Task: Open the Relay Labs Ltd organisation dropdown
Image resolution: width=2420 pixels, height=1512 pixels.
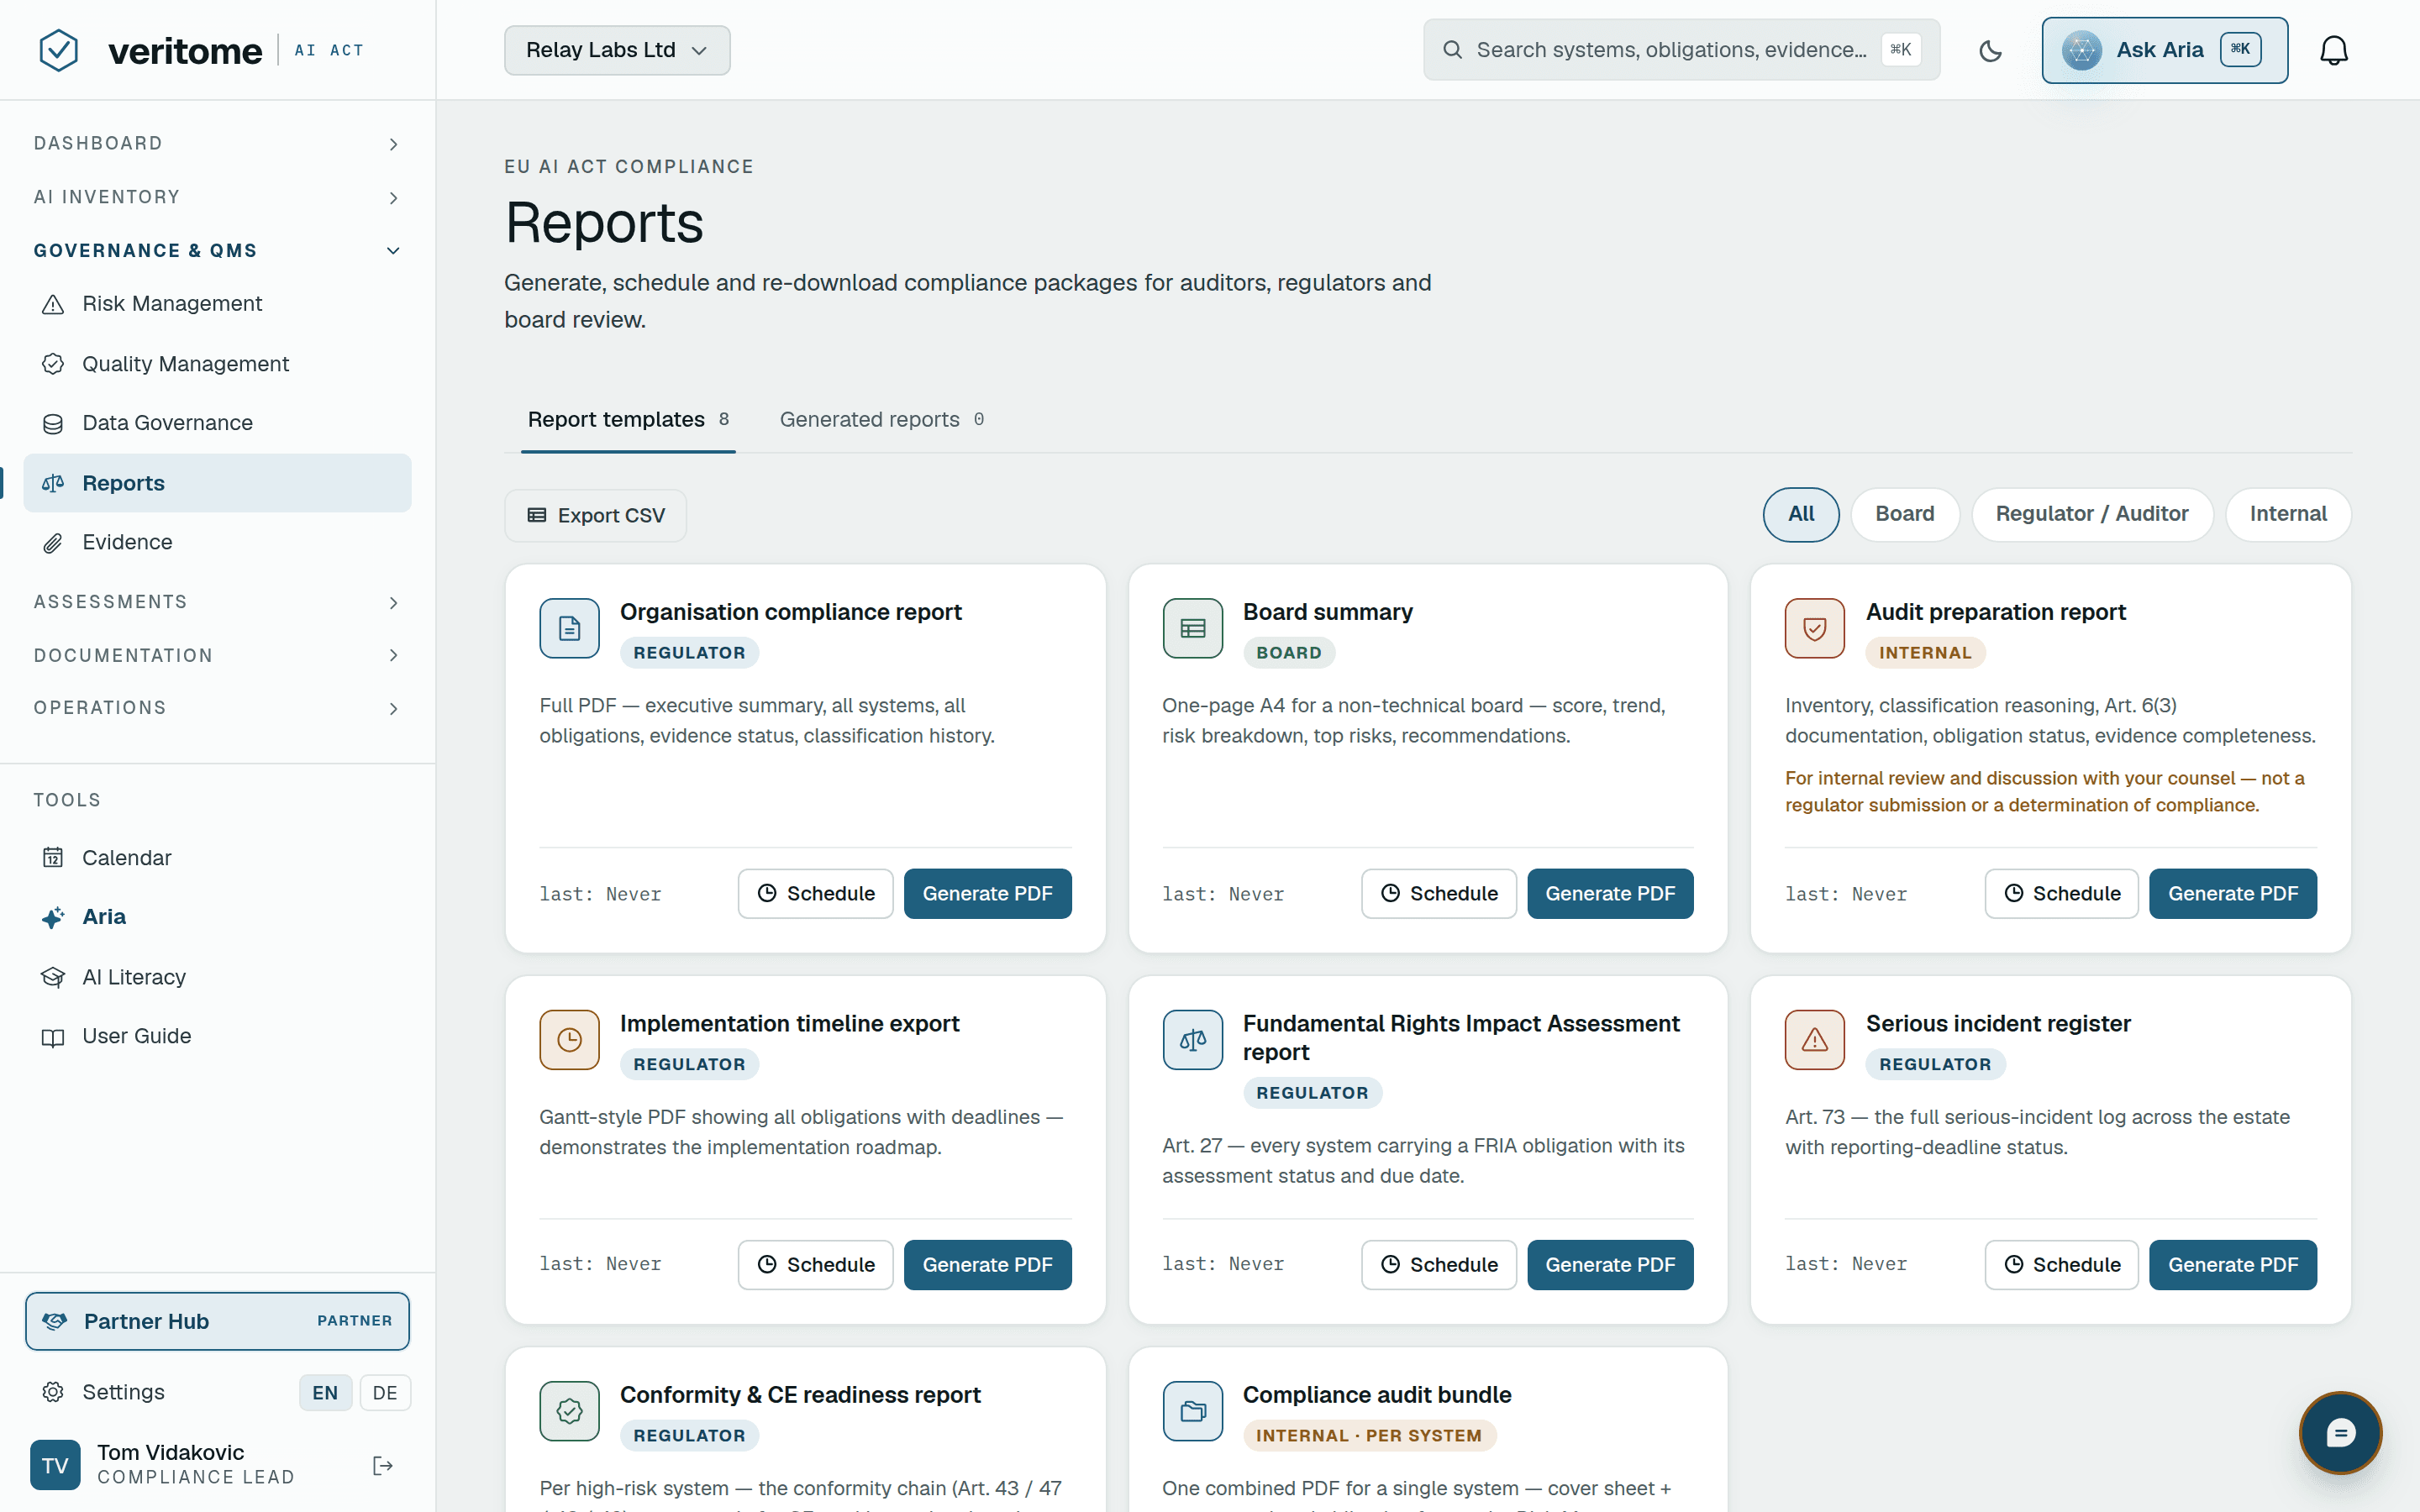Action: click(x=617, y=50)
